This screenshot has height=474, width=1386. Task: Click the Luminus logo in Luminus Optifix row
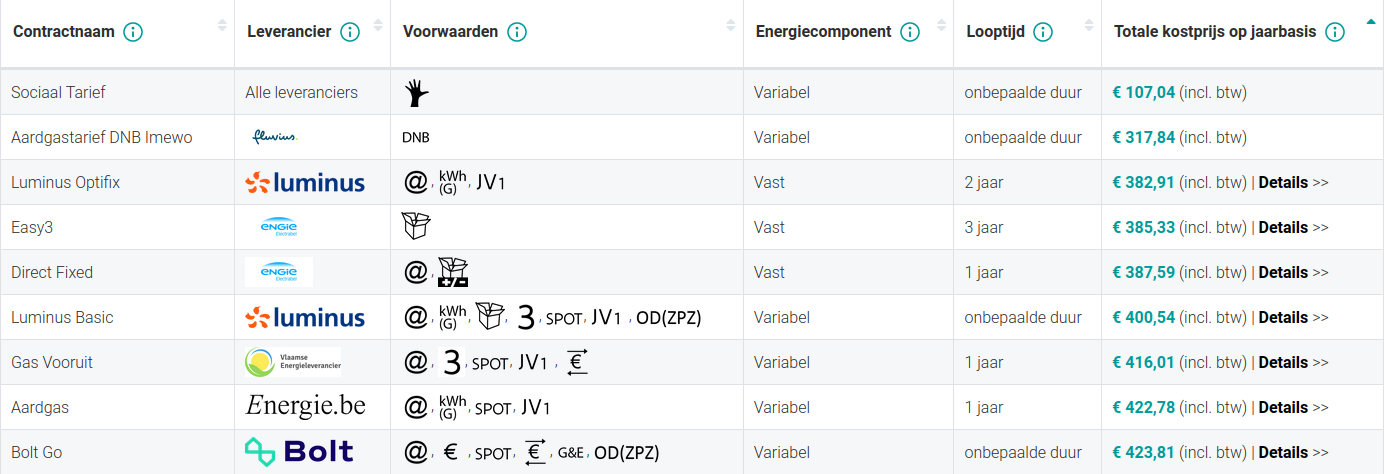click(305, 182)
